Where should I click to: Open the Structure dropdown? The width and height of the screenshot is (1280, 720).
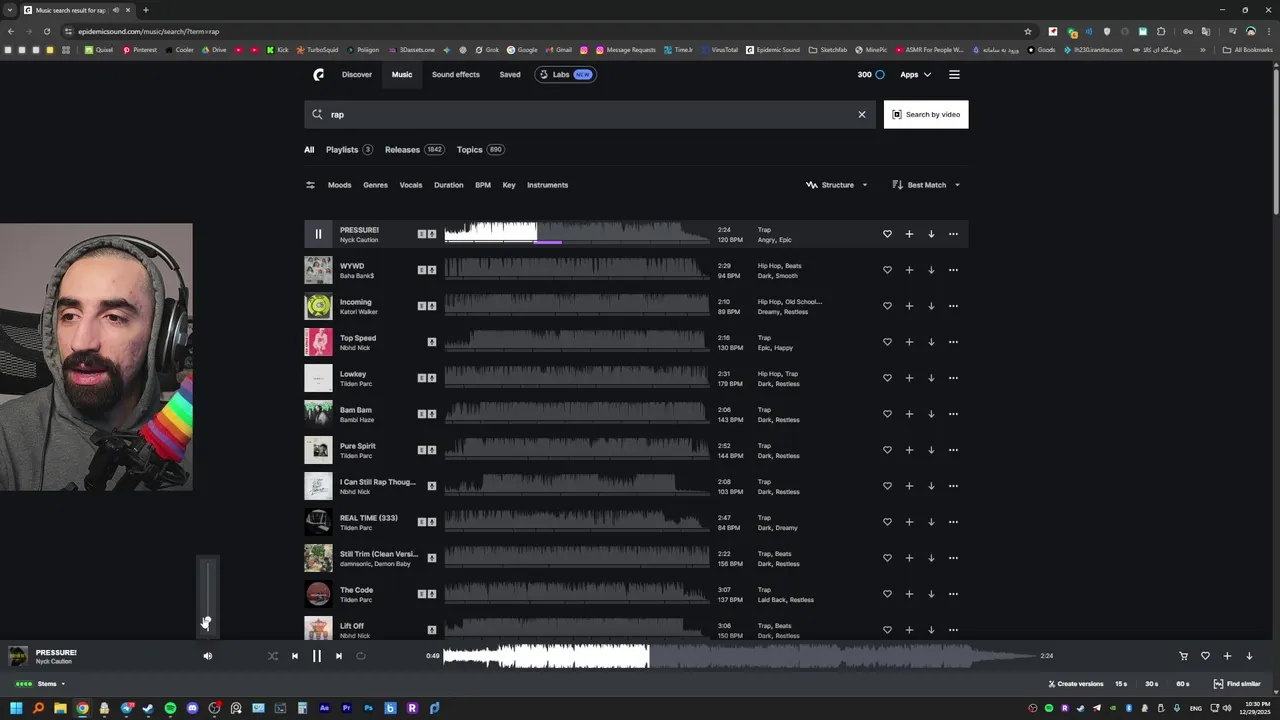point(837,185)
